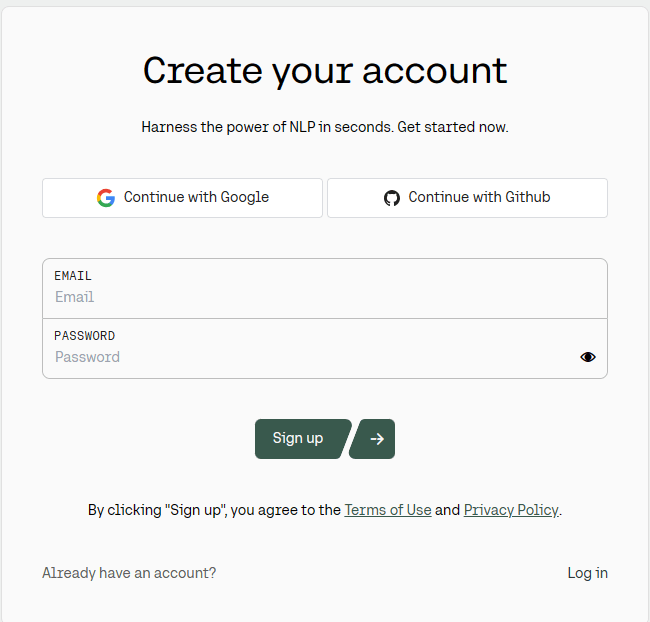Click "Get started now" in the tagline

pos(453,128)
